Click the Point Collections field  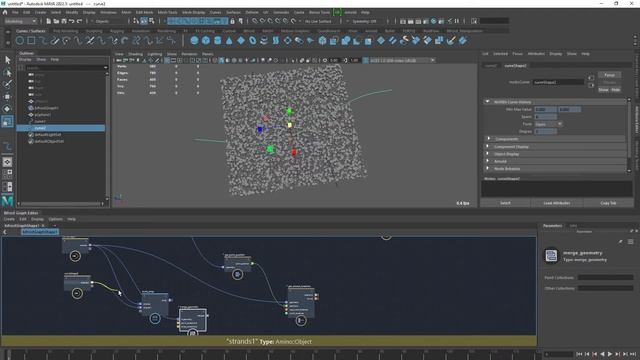[606, 278]
